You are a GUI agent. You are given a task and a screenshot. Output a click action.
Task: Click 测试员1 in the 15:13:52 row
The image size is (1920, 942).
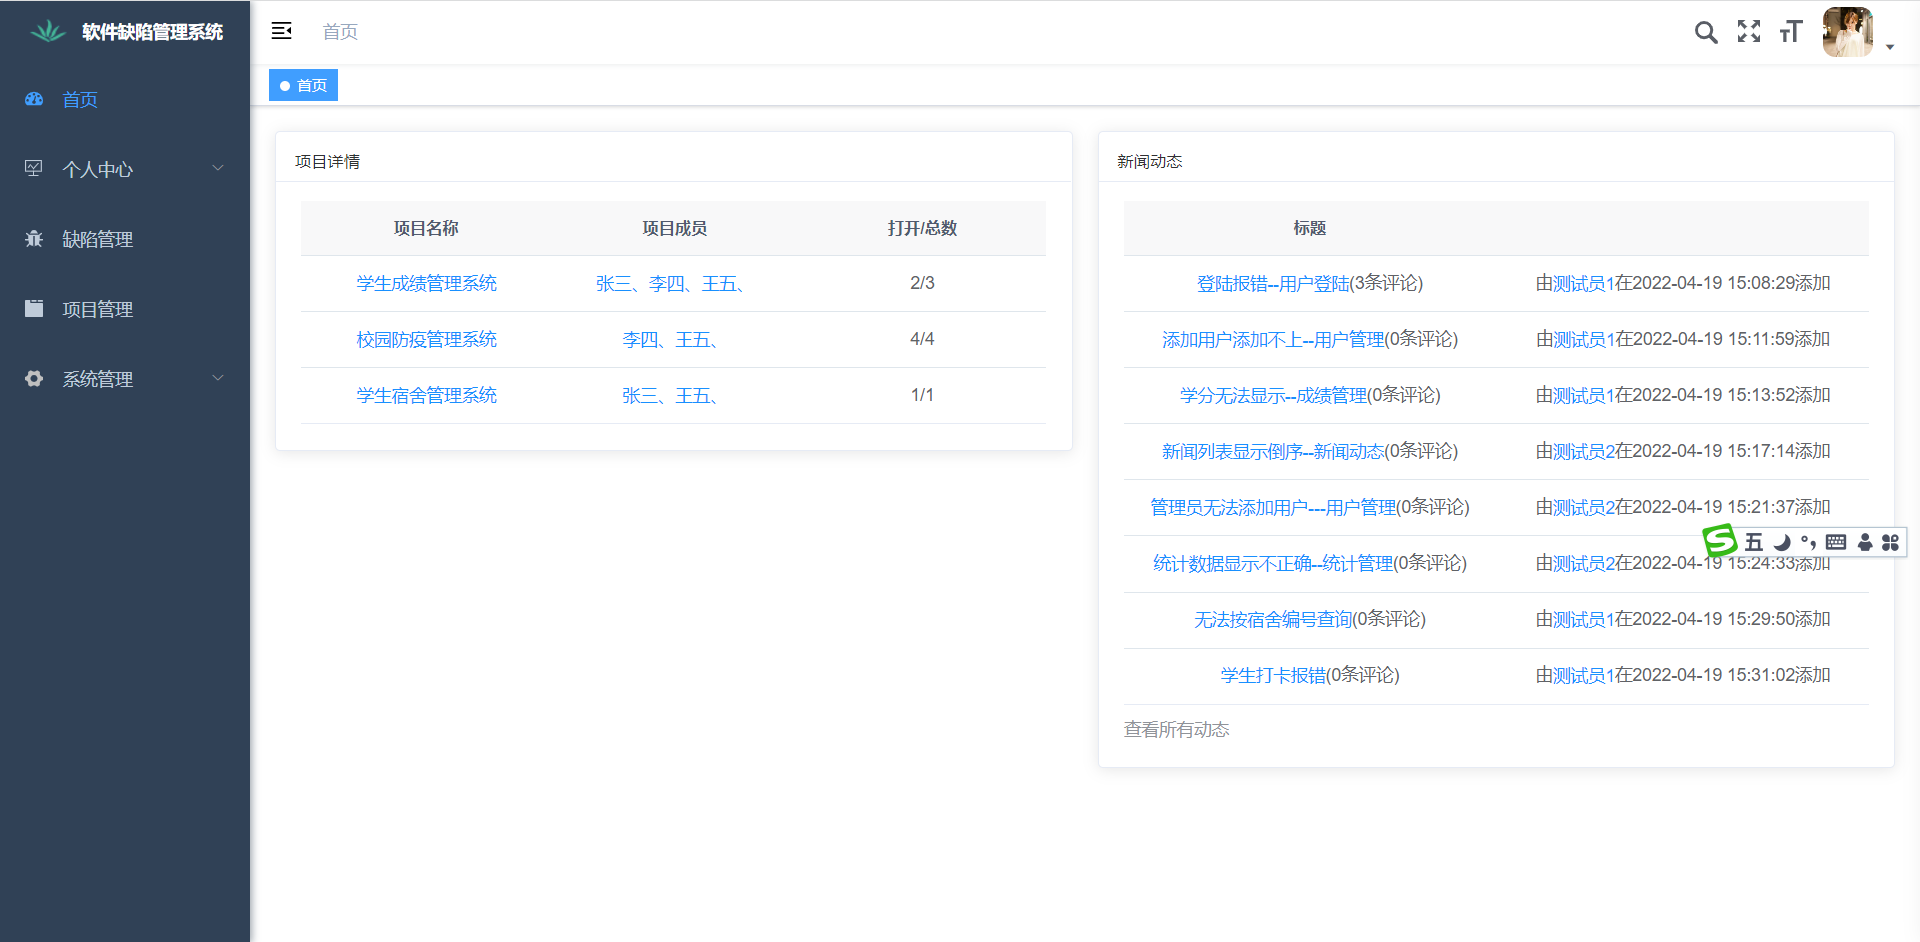(x=1584, y=395)
